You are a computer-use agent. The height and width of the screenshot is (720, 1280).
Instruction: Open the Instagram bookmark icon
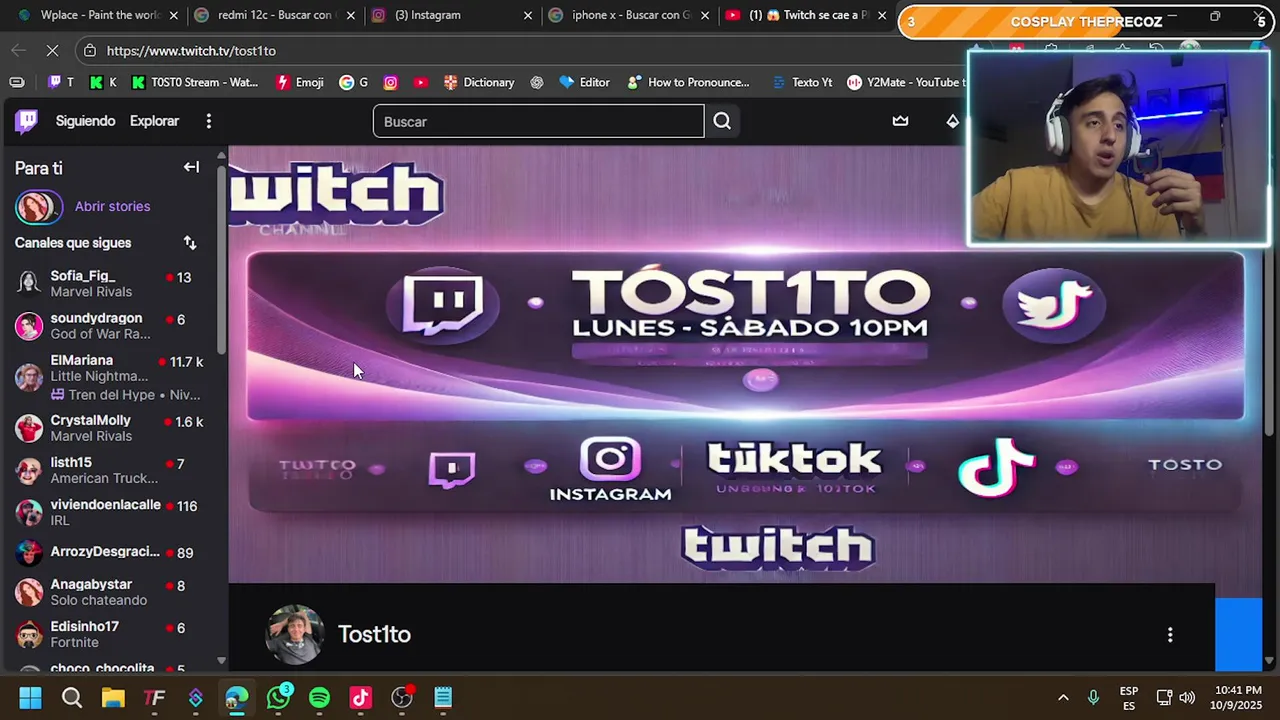390,82
